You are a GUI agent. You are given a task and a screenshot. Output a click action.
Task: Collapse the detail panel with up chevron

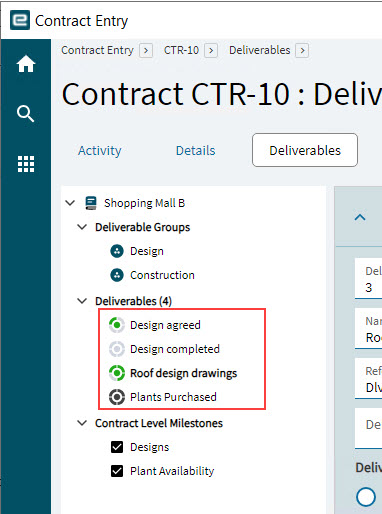click(x=360, y=218)
